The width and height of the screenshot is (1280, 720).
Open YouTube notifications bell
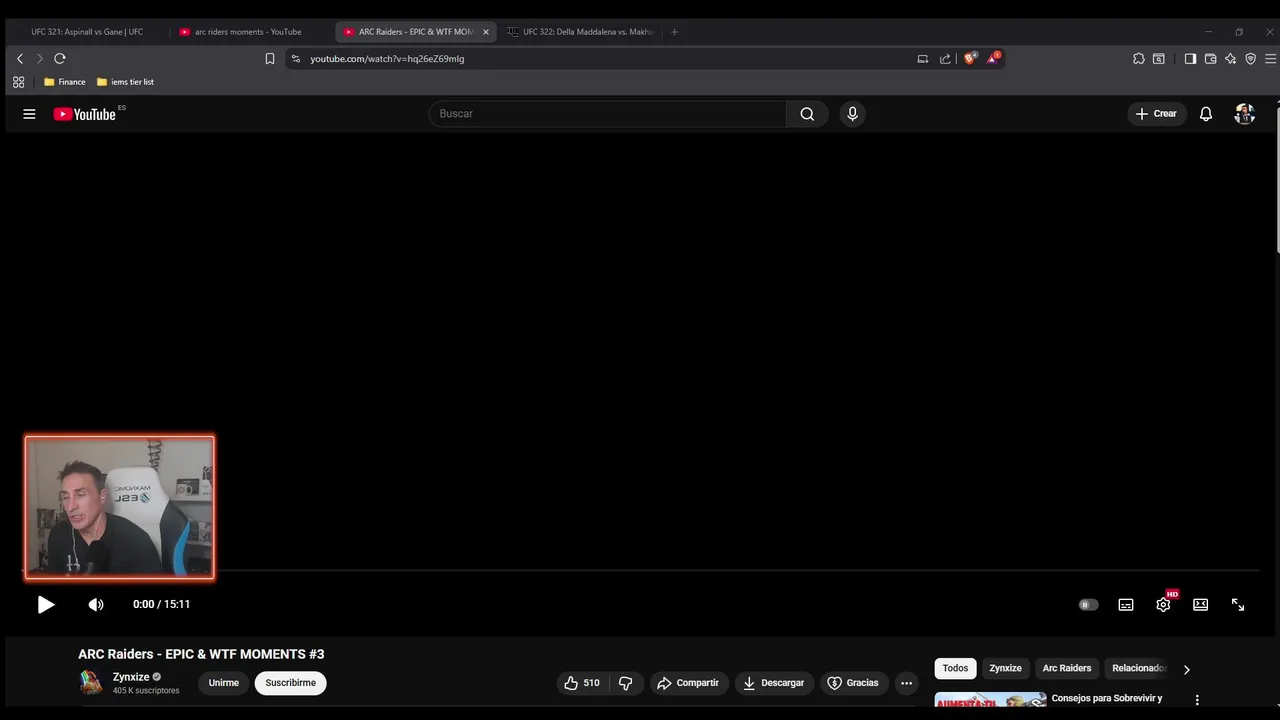pyautogui.click(x=1206, y=114)
